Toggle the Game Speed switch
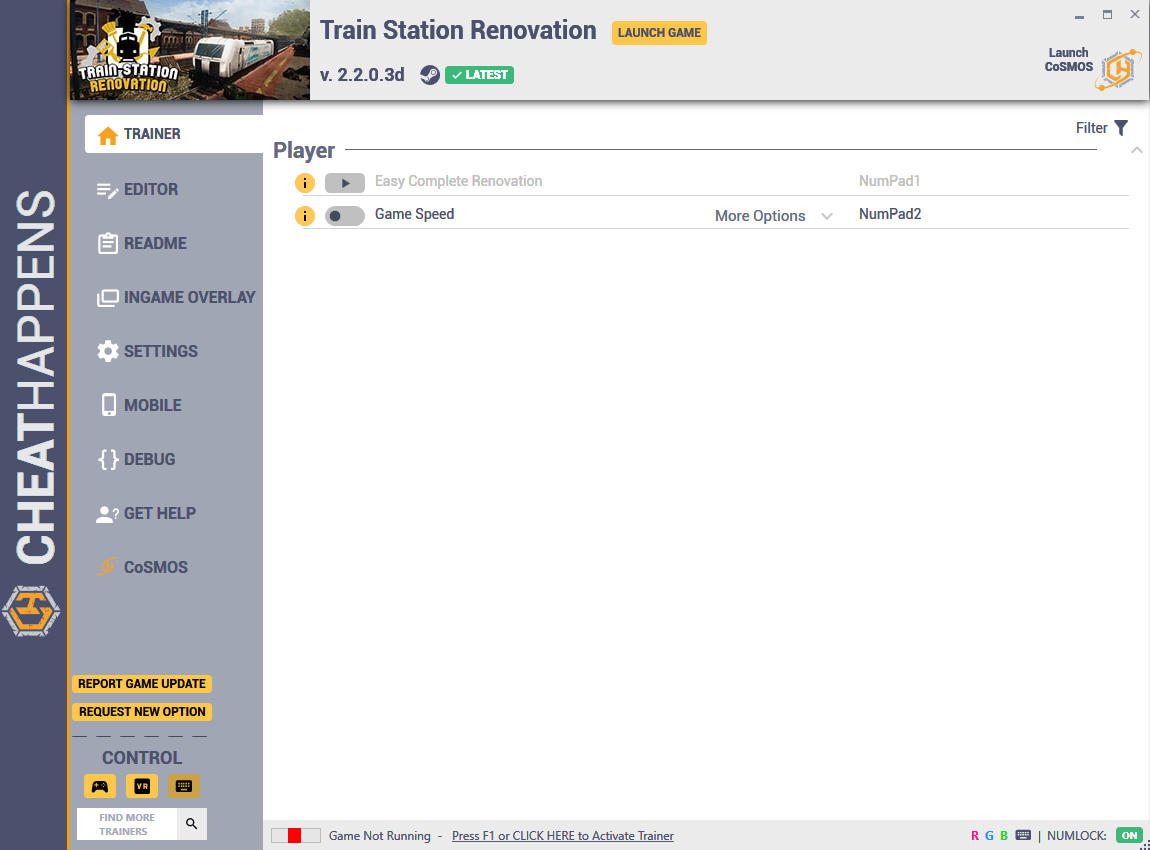The height and width of the screenshot is (850, 1150). (x=345, y=216)
